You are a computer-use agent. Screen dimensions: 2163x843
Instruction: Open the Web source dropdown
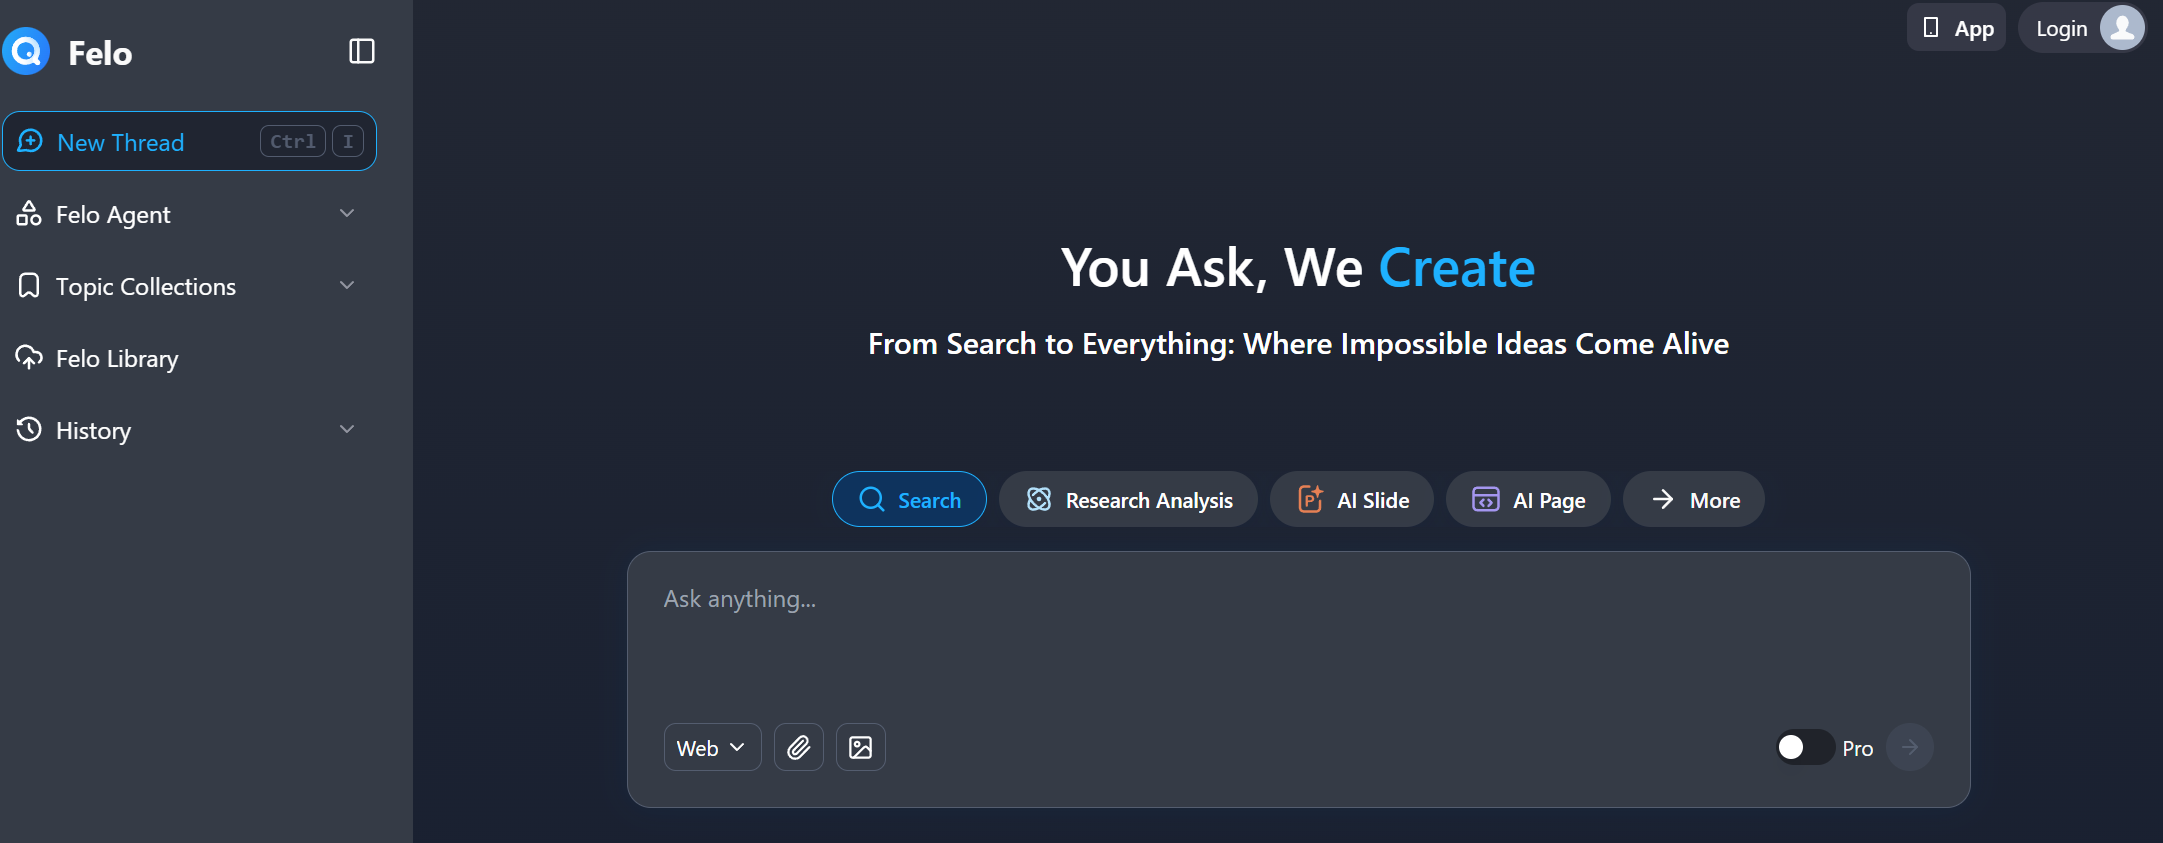pyautogui.click(x=712, y=747)
